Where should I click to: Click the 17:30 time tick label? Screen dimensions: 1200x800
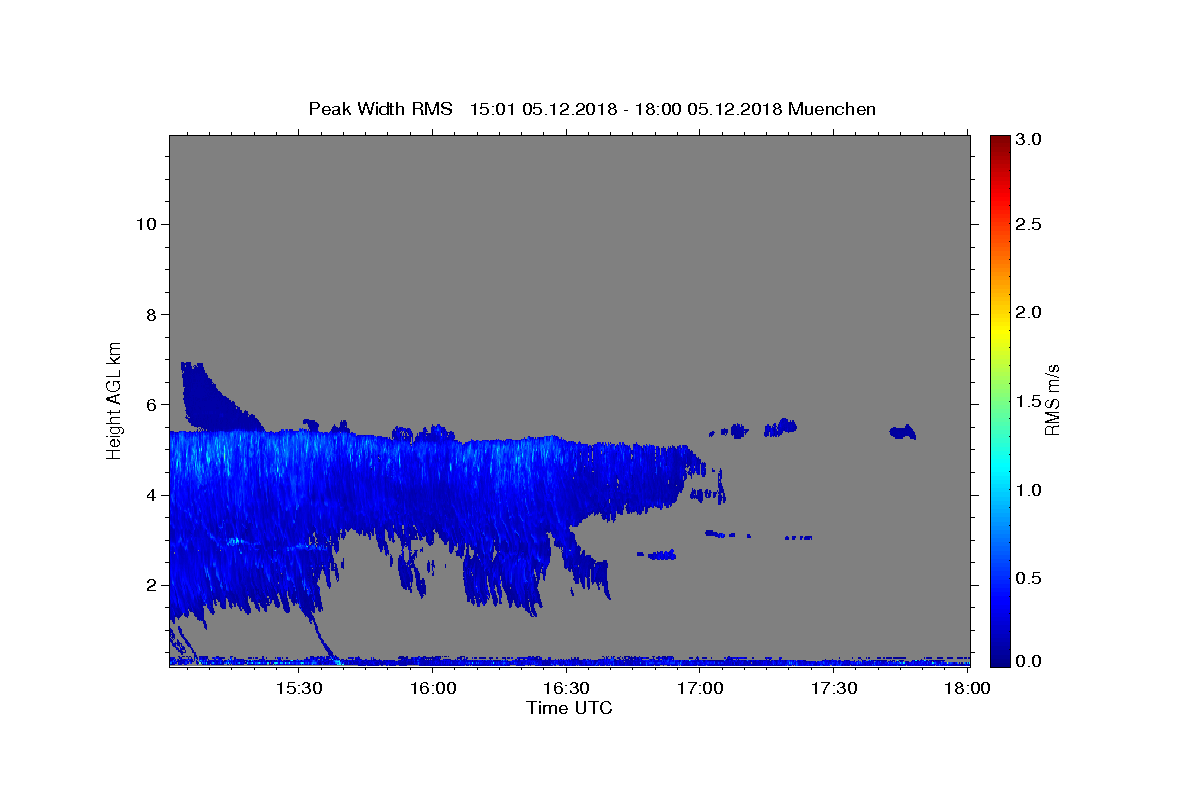pyautogui.click(x=834, y=689)
